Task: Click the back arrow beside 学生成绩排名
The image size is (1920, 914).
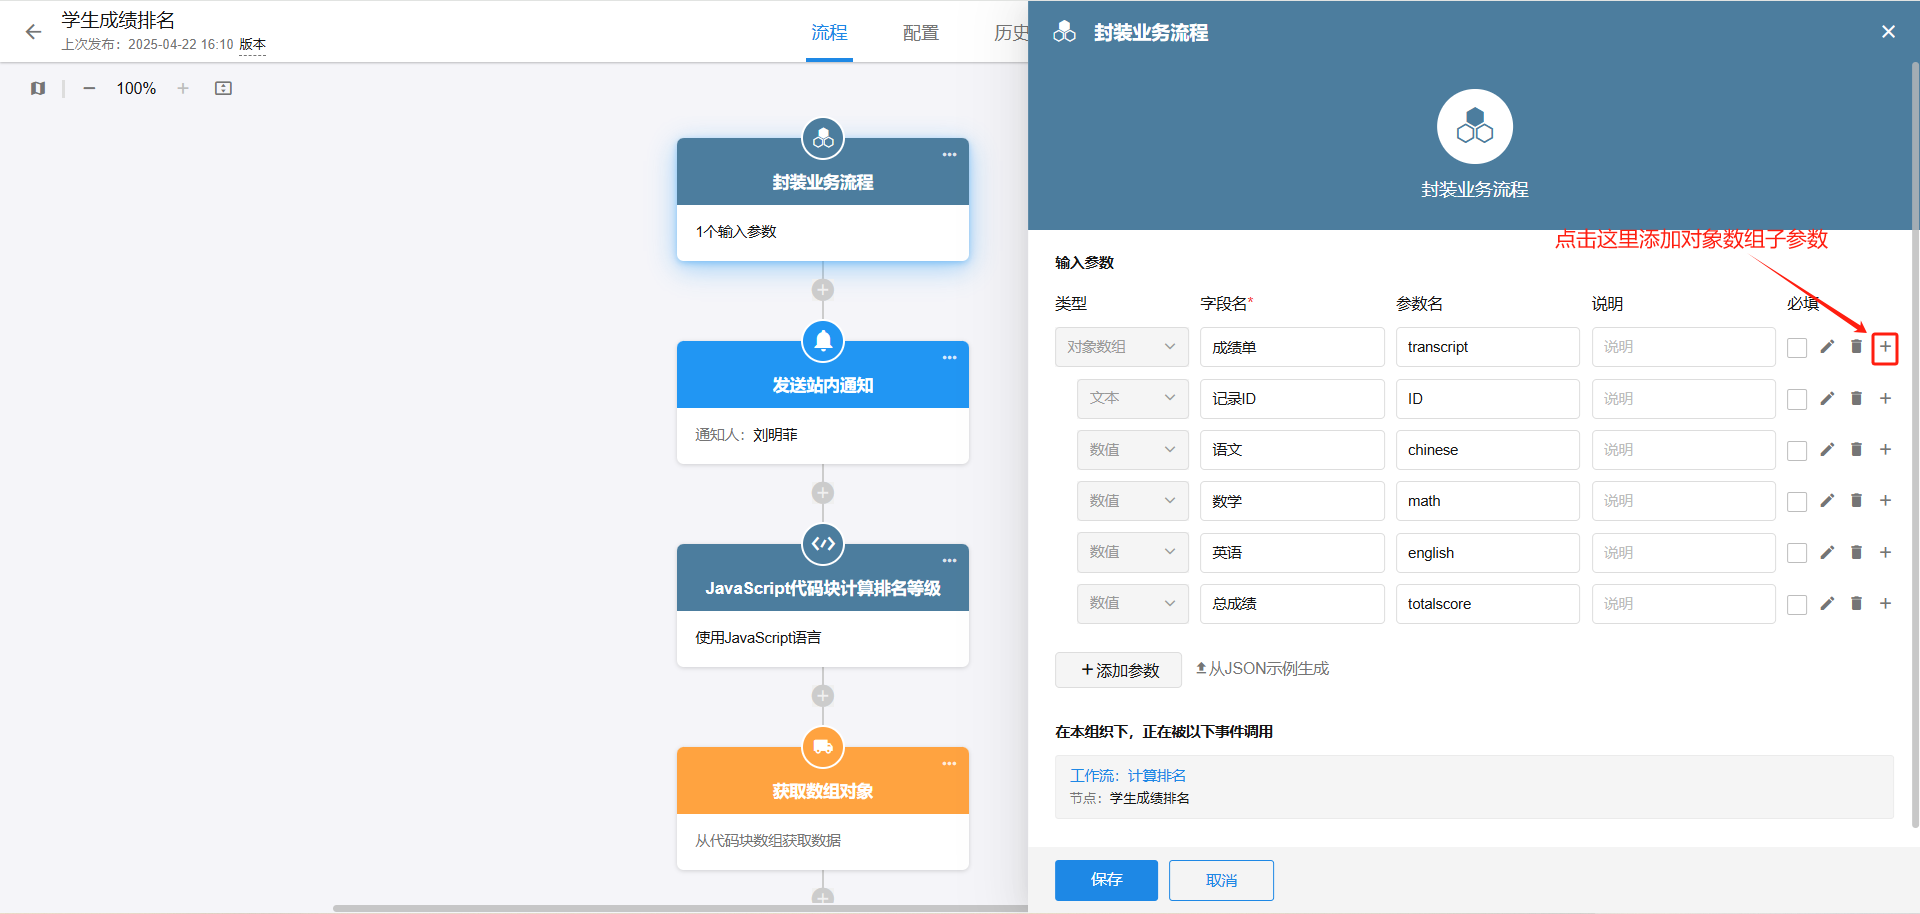Action: pos(33,32)
